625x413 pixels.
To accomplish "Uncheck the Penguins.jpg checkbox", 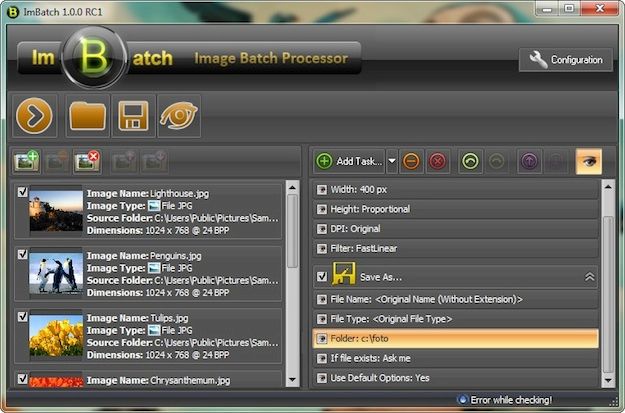I will (23, 254).
